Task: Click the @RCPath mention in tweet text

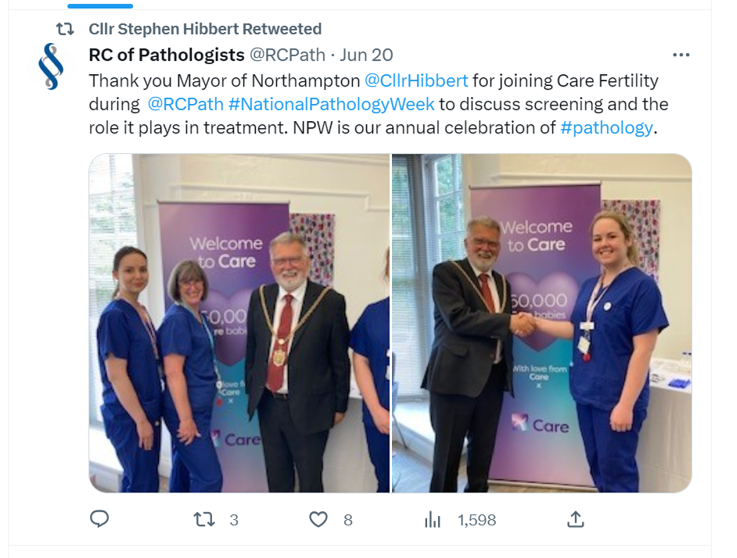Action: point(185,104)
